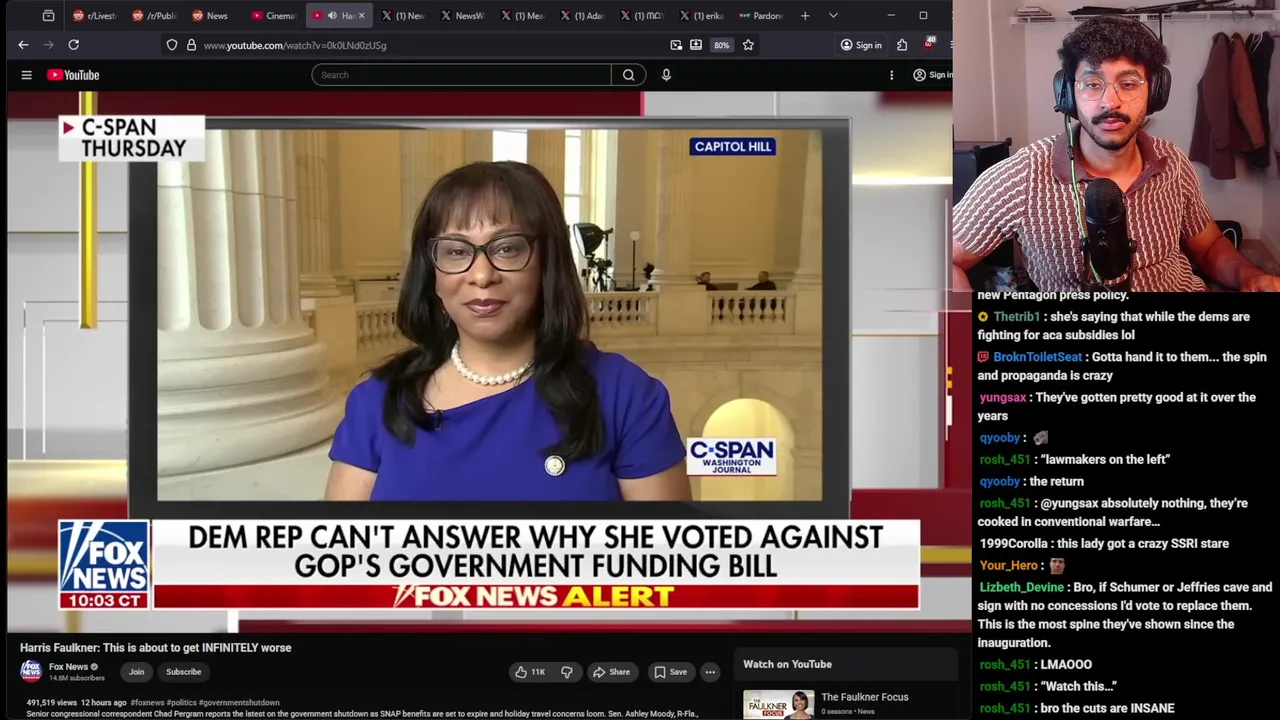
Task: Open the Fox News channel name link
Action: point(69,667)
